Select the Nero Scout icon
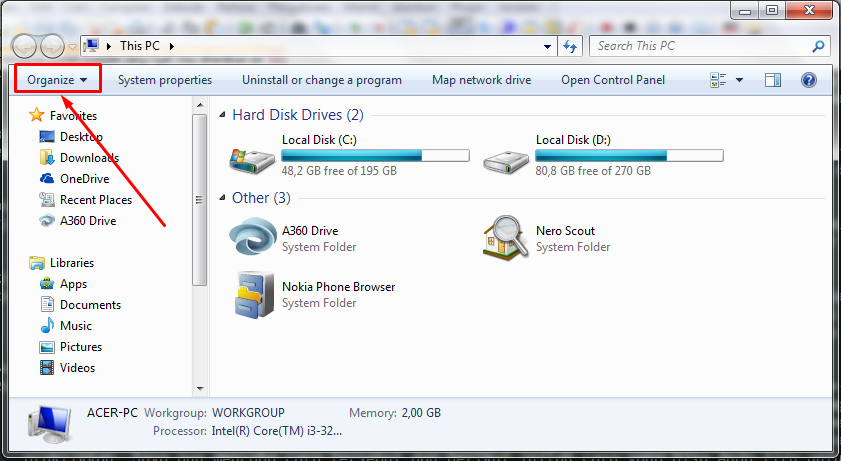 506,237
